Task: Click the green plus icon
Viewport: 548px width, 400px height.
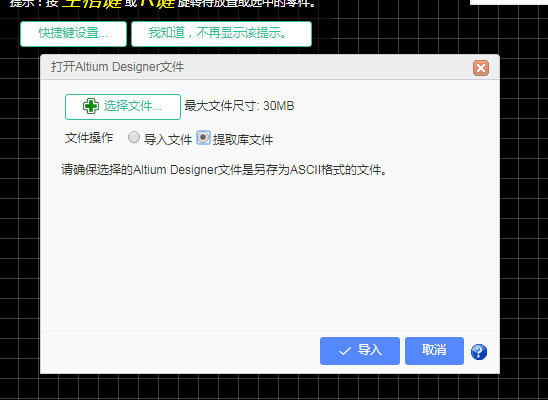Action: click(91, 106)
